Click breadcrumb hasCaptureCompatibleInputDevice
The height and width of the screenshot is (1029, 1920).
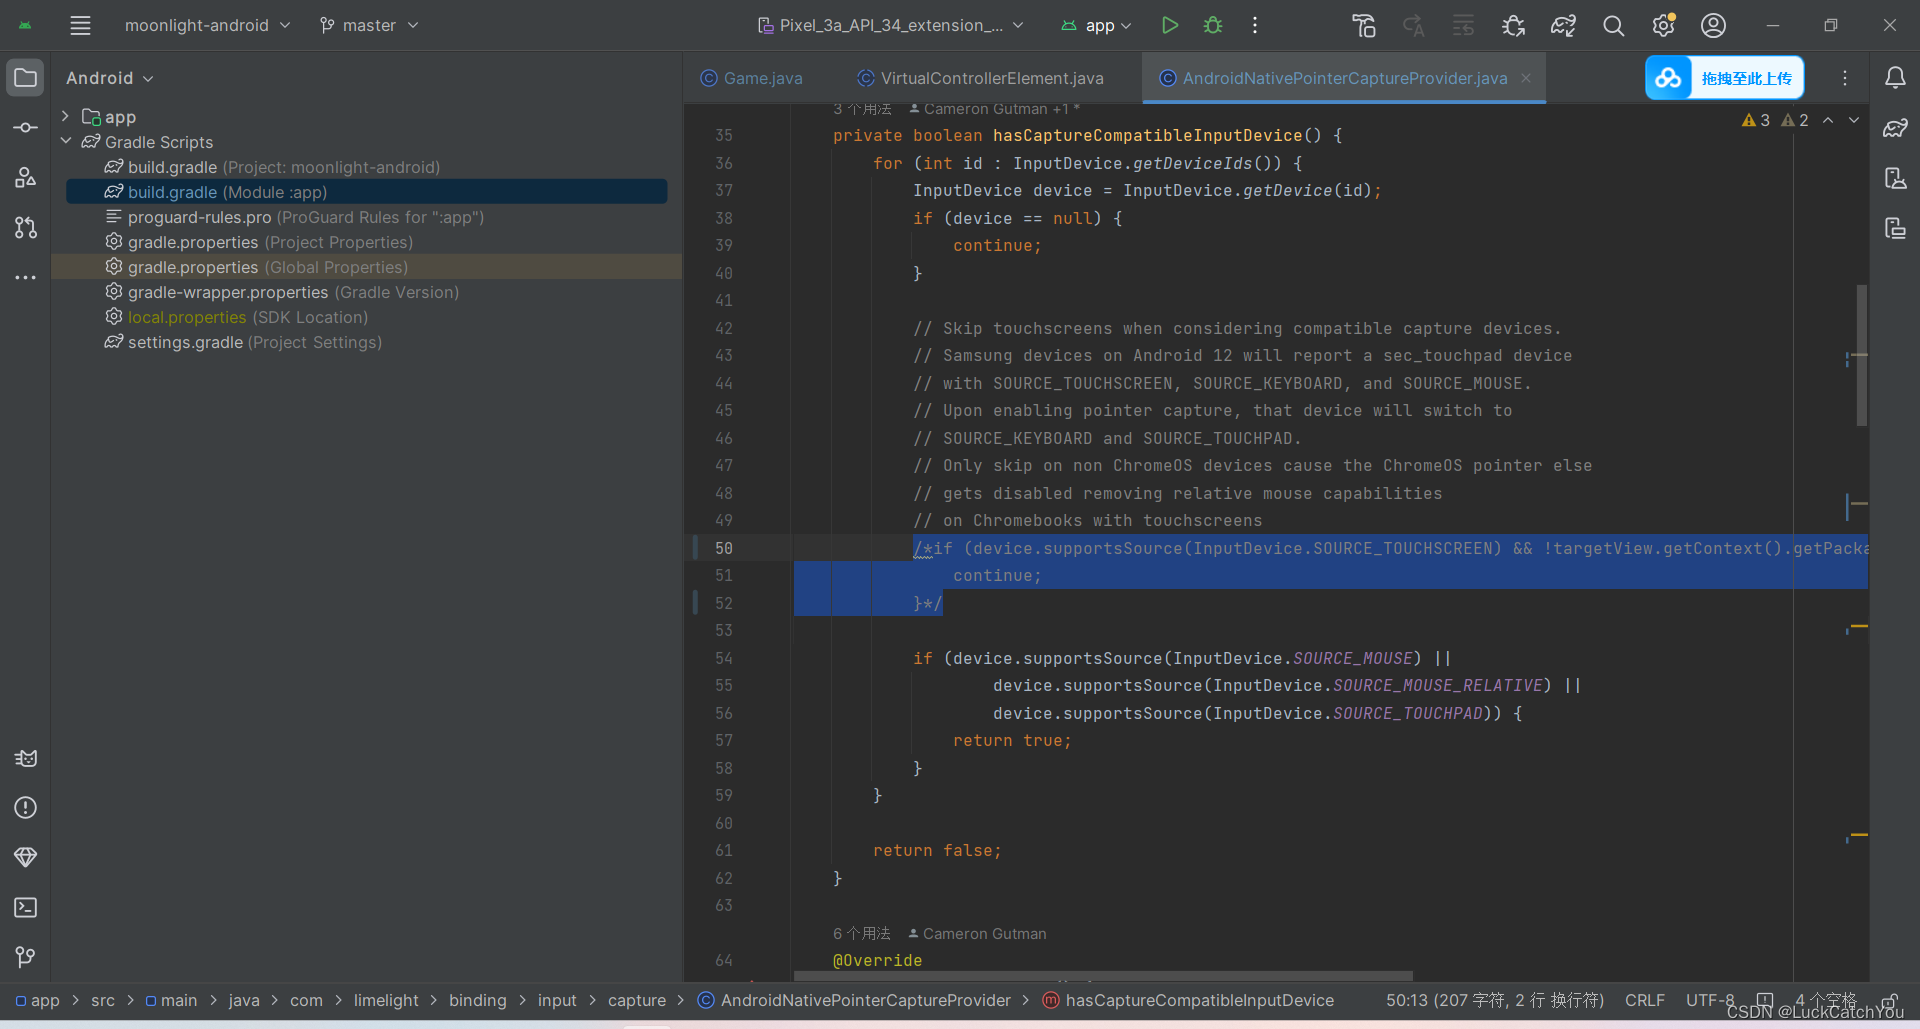click(1188, 1000)
